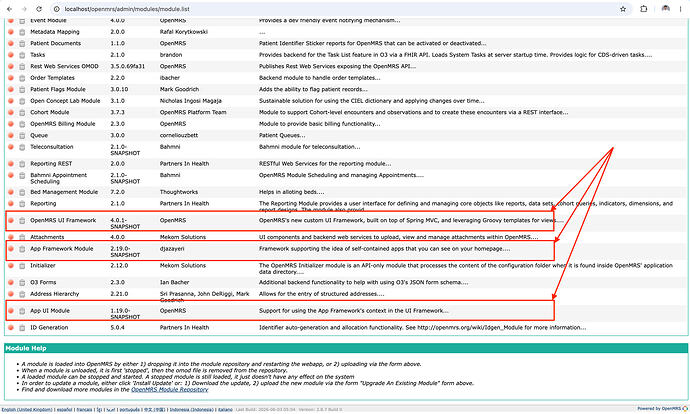Stop the Attachments module
The width and height of the screenshot is (690, 414).
tap(11, 237)
